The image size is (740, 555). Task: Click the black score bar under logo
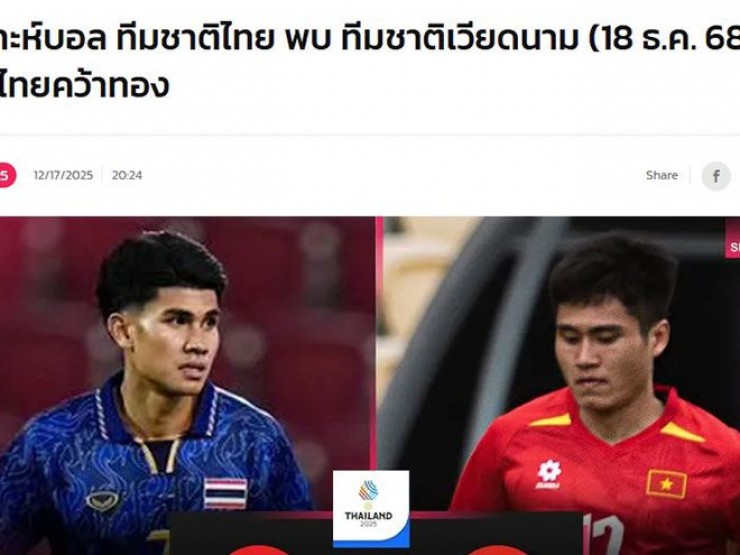(376, 534)
